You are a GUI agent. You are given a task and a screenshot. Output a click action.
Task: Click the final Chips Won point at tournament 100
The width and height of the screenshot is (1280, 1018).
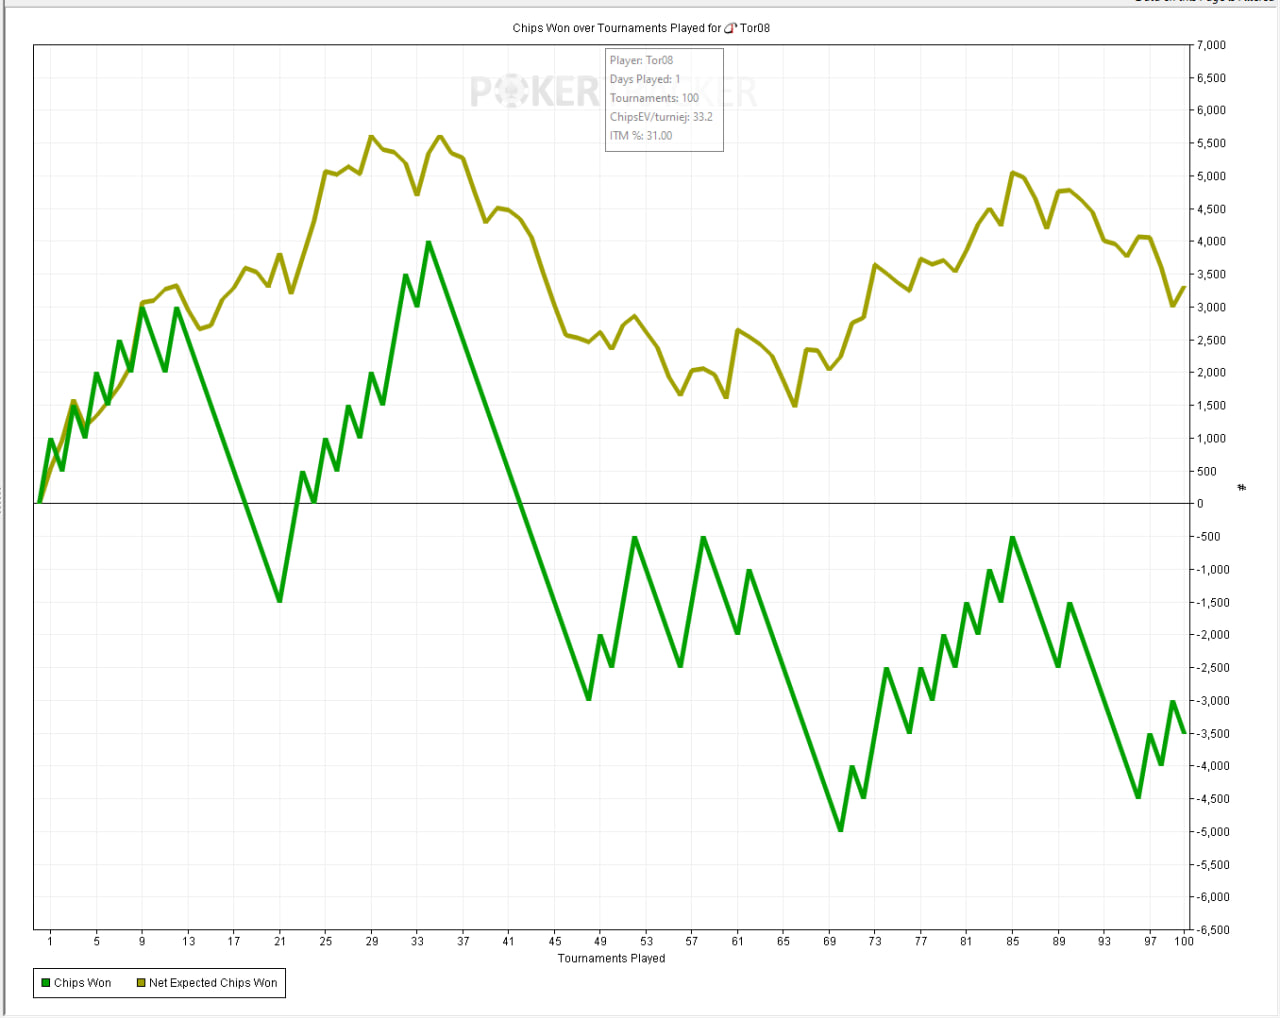(1184, 733)
